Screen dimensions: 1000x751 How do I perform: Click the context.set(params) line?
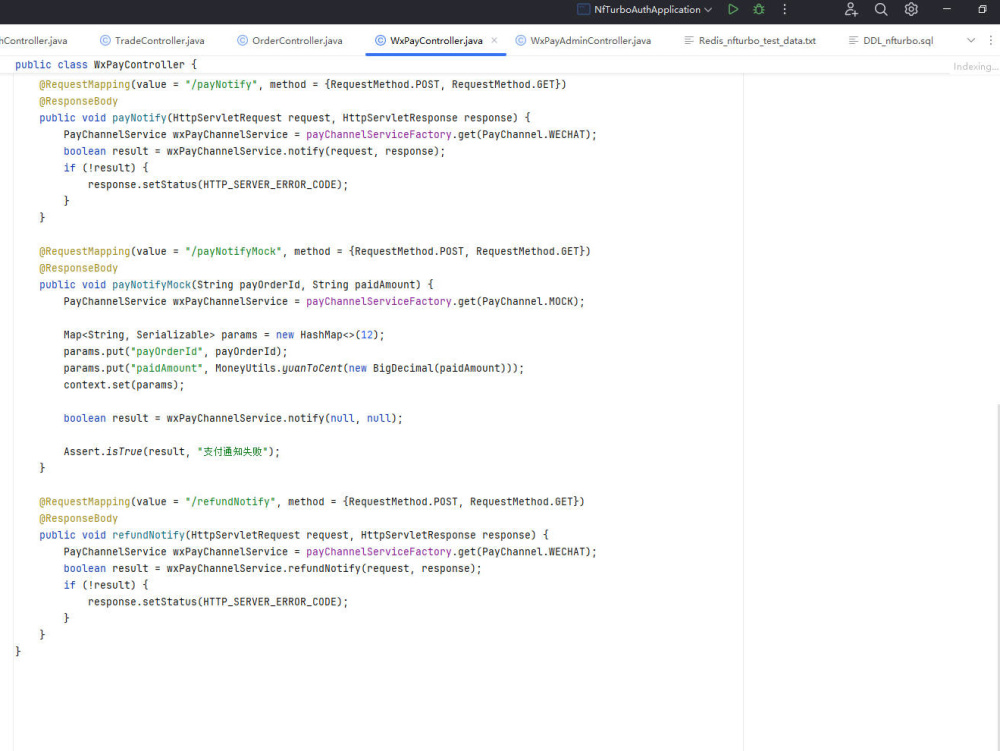[124, 385]
